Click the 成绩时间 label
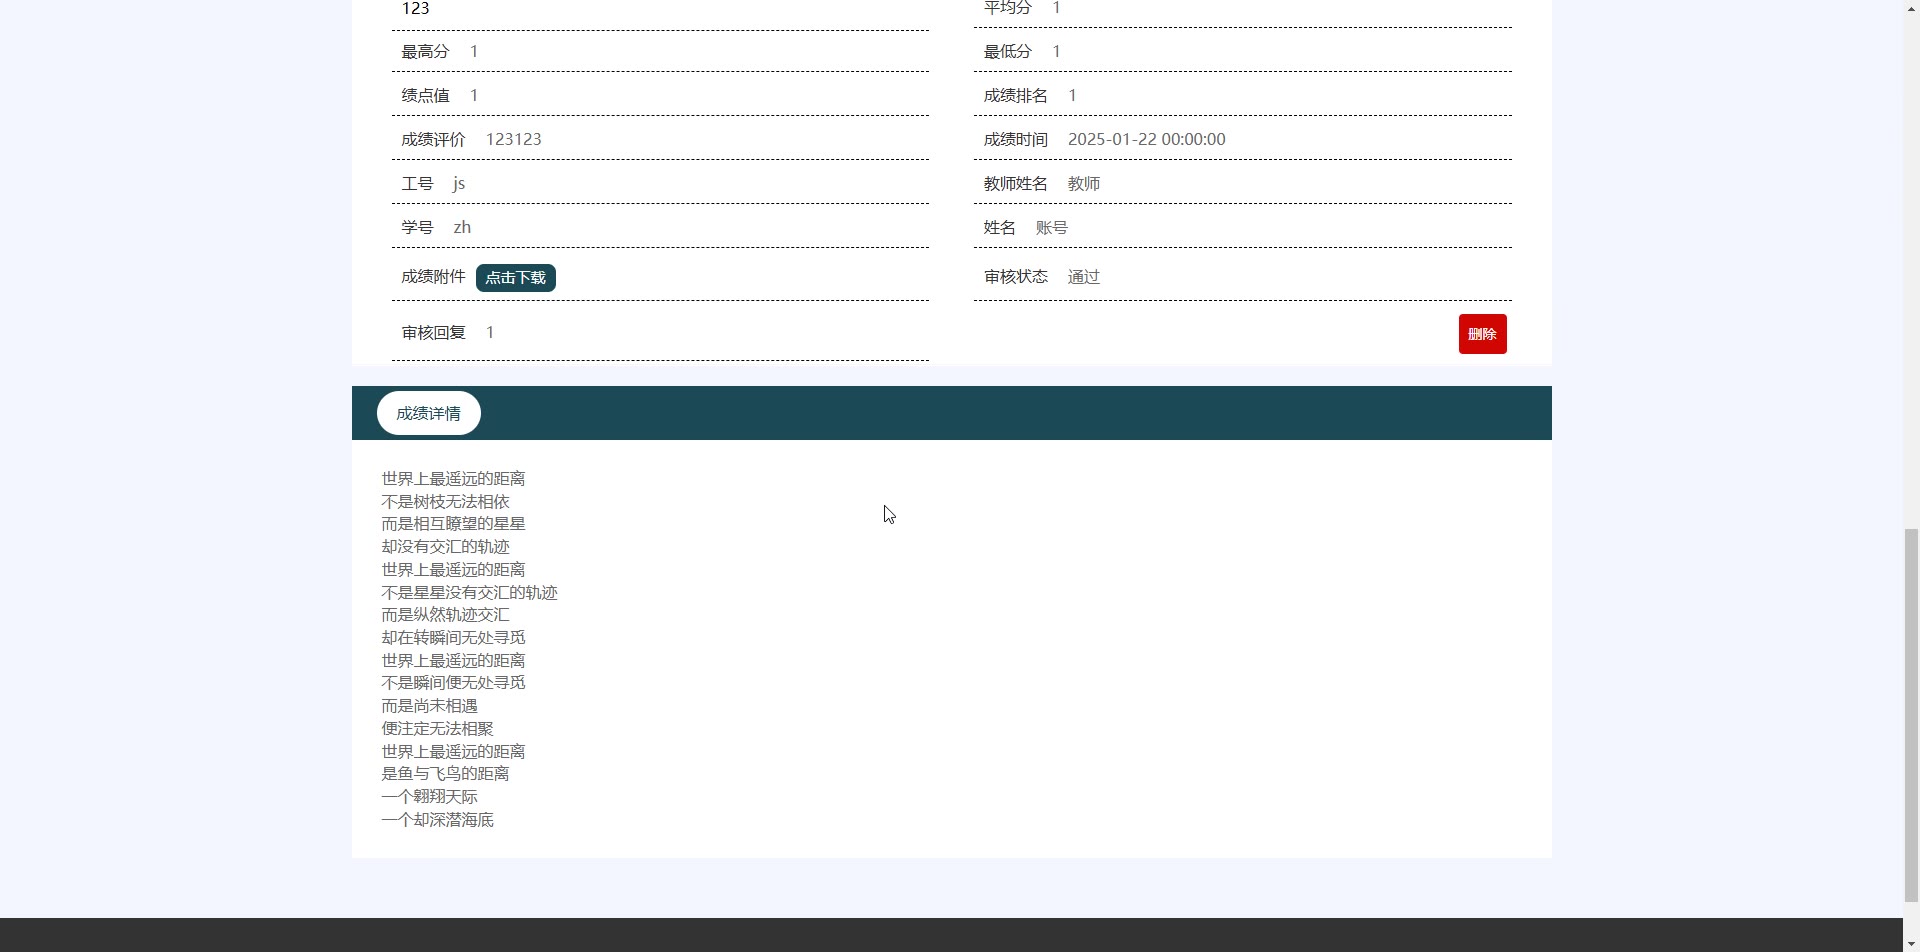Screen dimensions: 1920x952 point(1016,140)
